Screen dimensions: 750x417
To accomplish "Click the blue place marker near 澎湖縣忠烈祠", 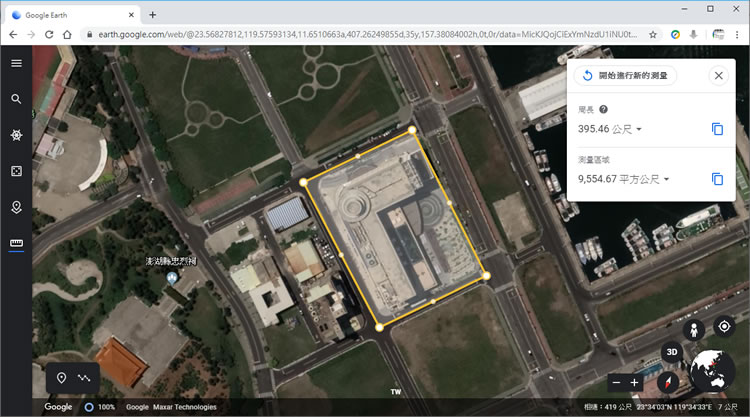I will click(x=172, y=278).
